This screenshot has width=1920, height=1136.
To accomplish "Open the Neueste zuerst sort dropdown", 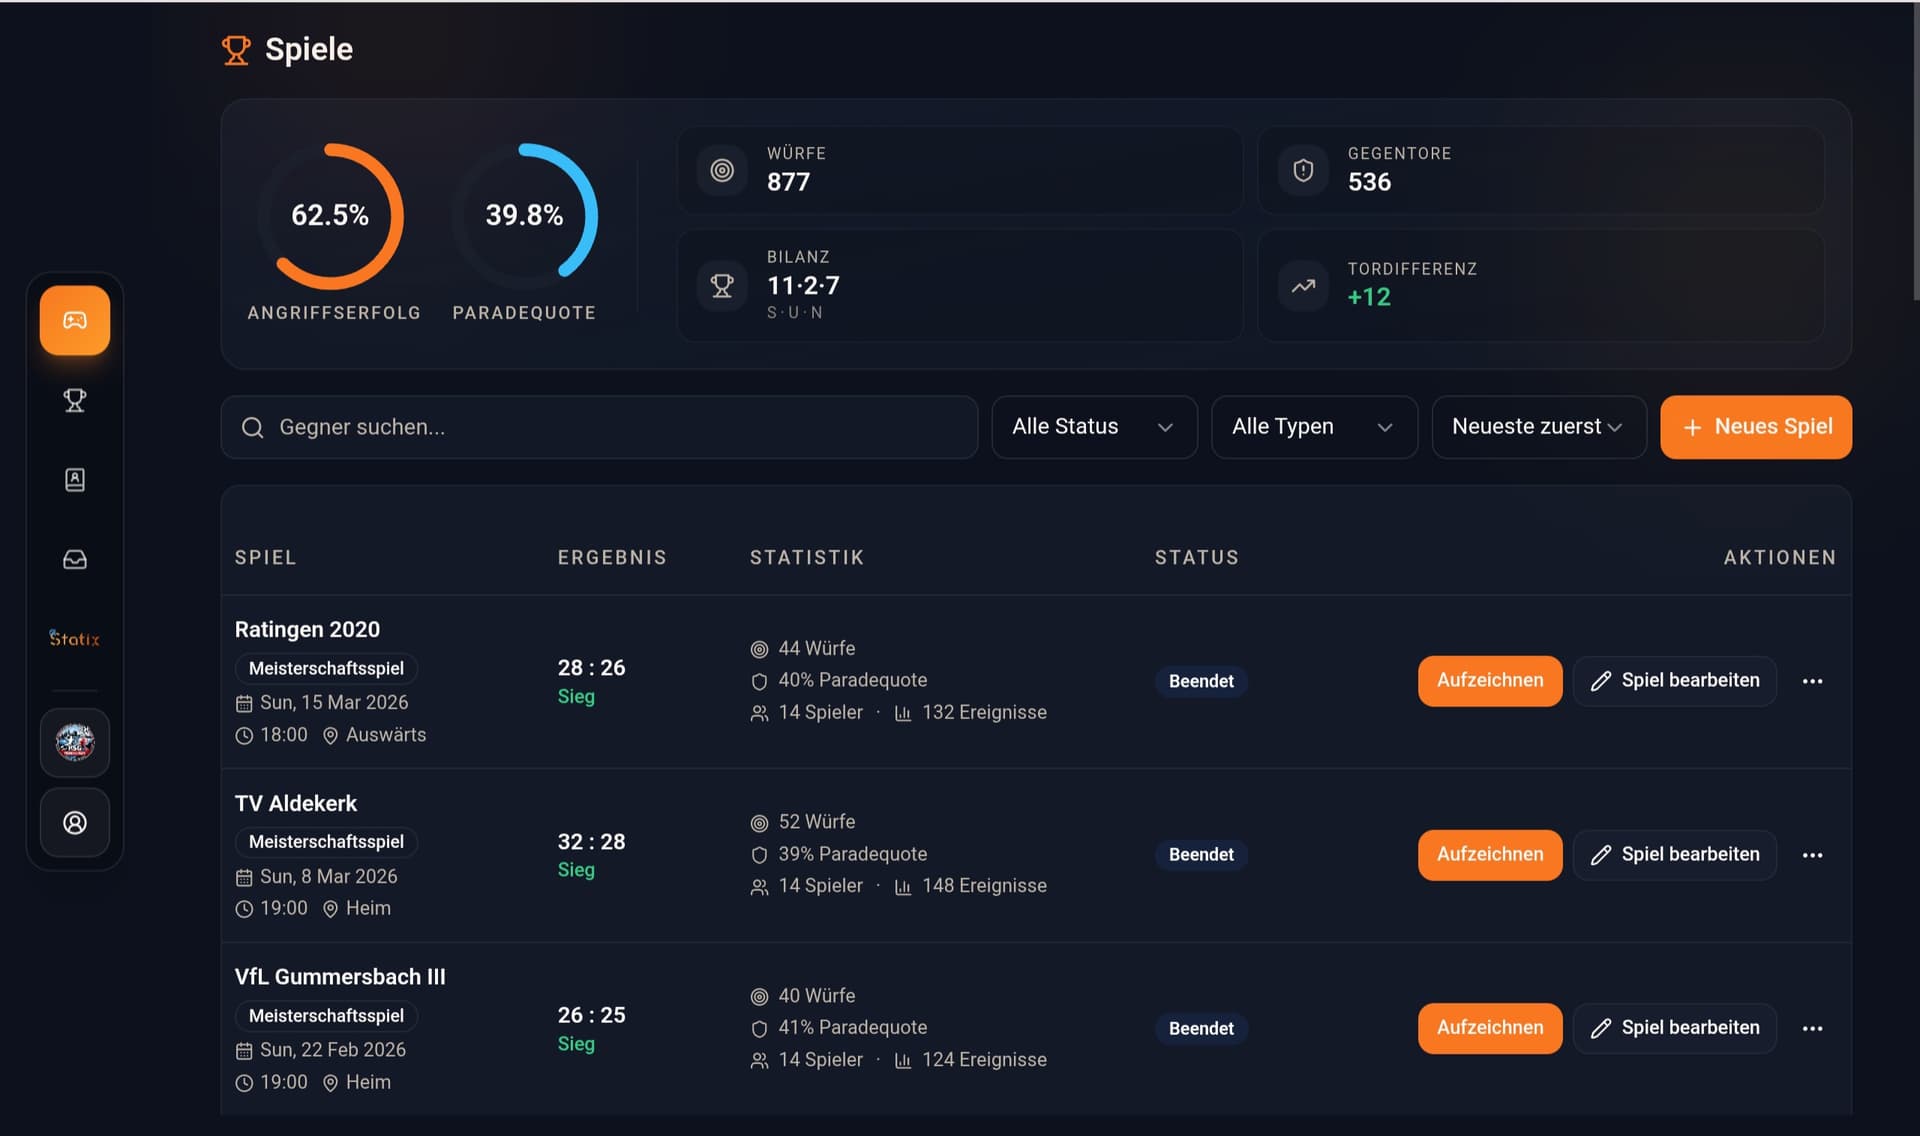I will 1539,427.
